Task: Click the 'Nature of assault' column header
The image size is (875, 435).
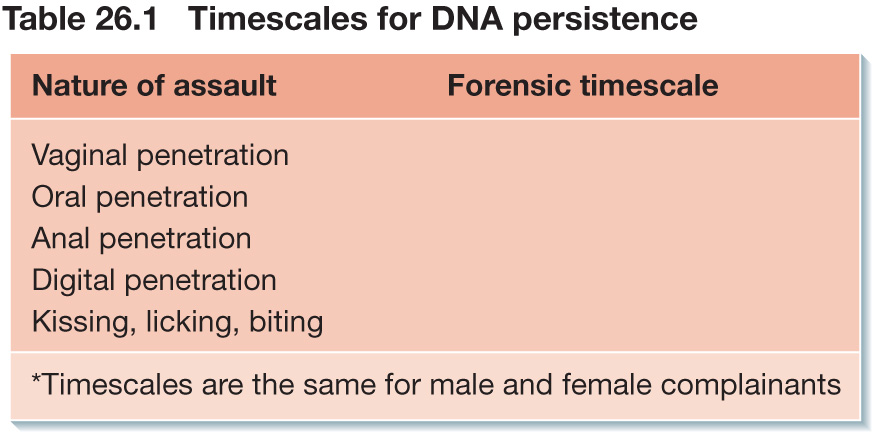Action: click(x=154, y=86)
